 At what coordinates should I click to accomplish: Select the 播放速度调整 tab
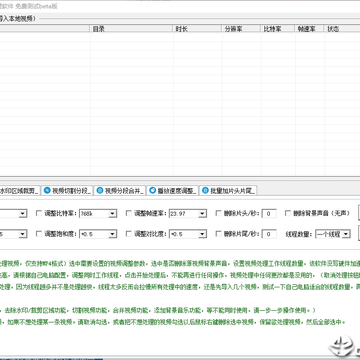tap(173, 191)
